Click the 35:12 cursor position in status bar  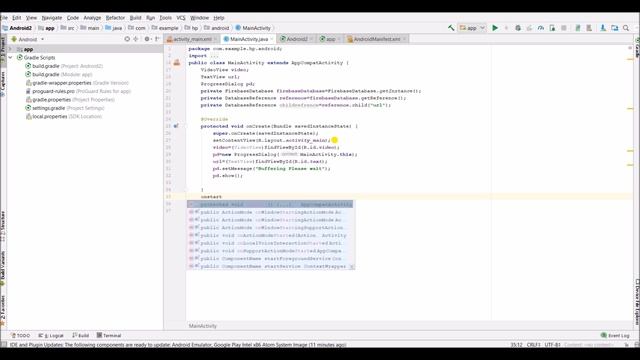point(516,345)
